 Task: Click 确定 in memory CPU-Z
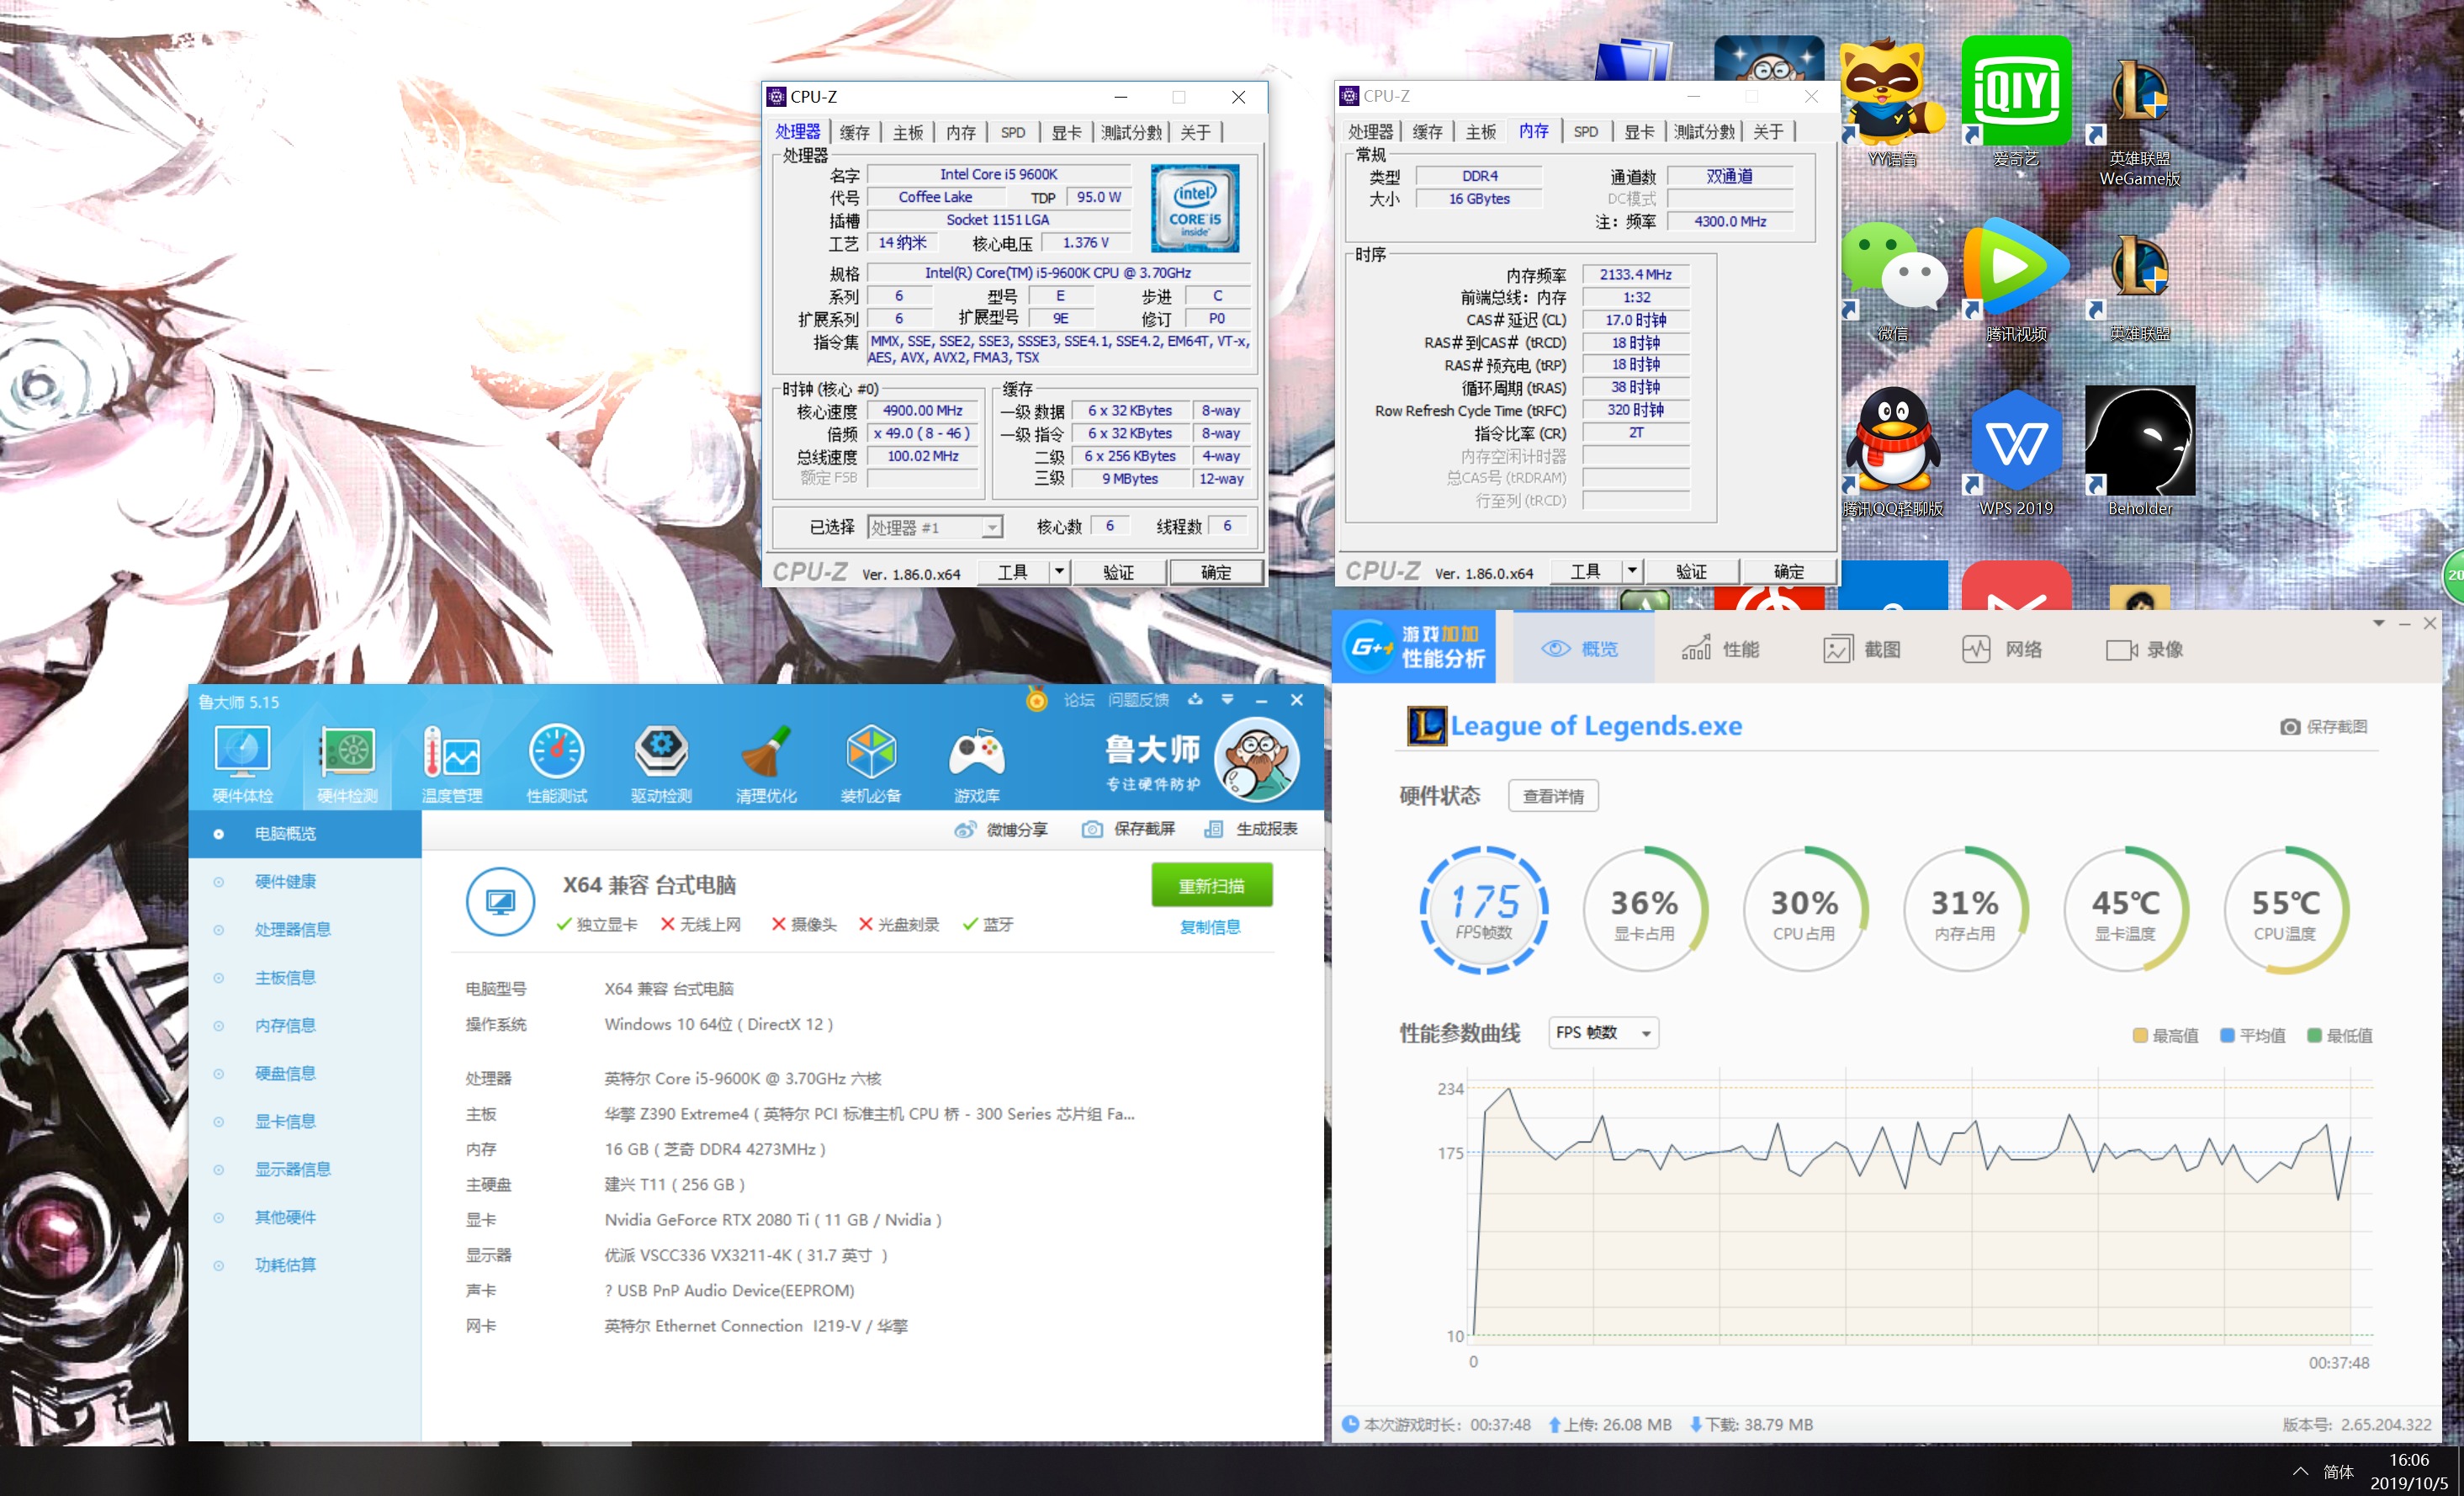click(x=1789, y=571)
